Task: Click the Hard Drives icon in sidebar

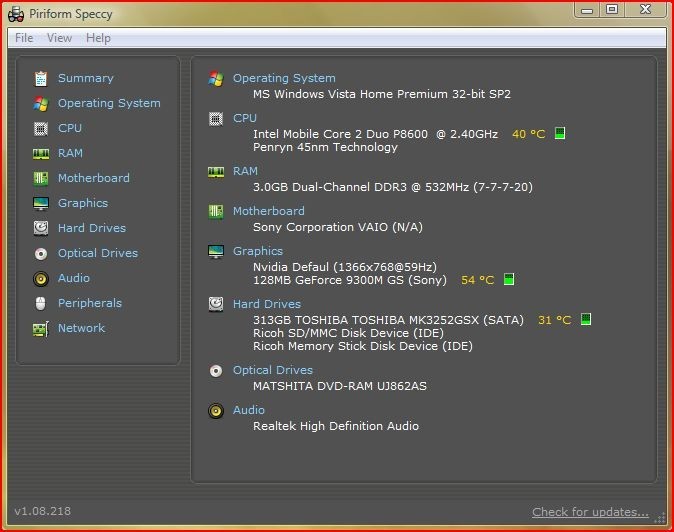Action: [41, 228]
